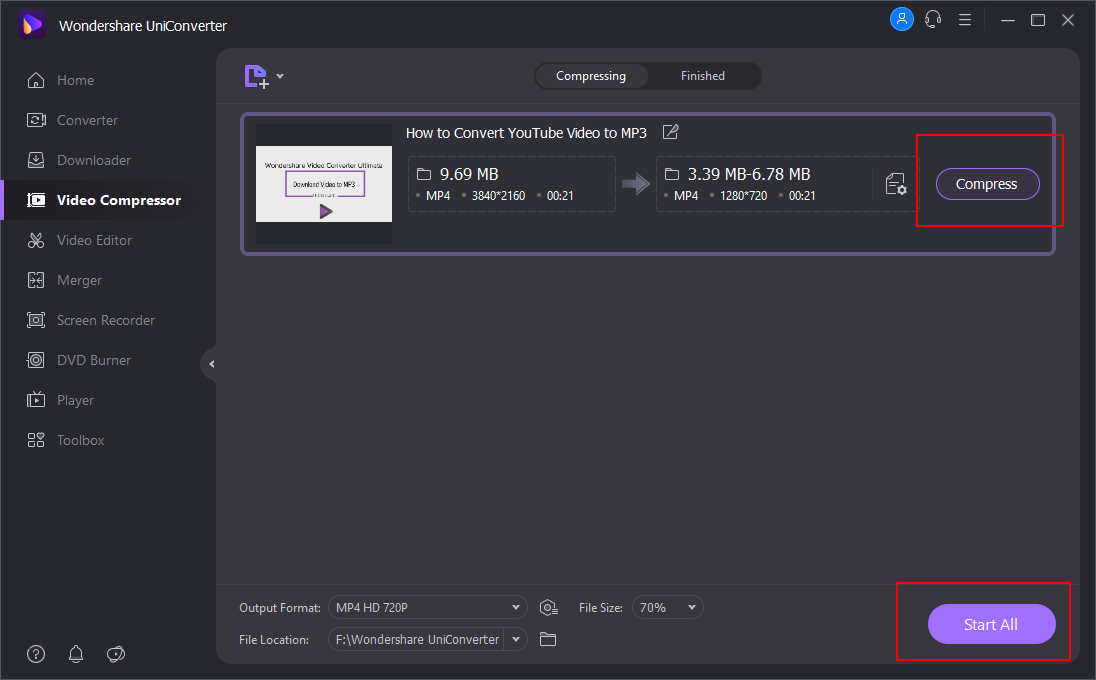Select Video Compressor in the sidebar
This screenshot has height=680, width=1096.
(x=108, y=200)
